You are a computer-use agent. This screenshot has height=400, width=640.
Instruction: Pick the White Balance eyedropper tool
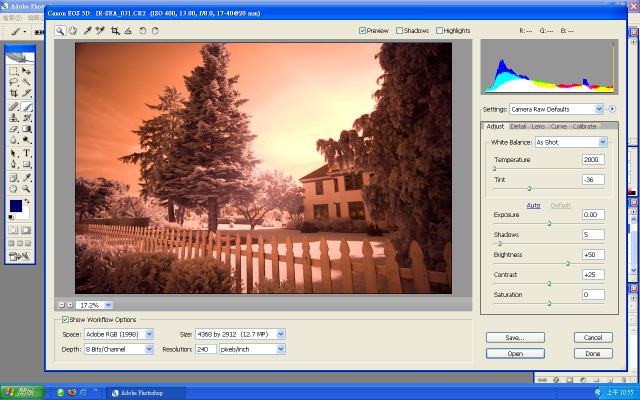87,31
